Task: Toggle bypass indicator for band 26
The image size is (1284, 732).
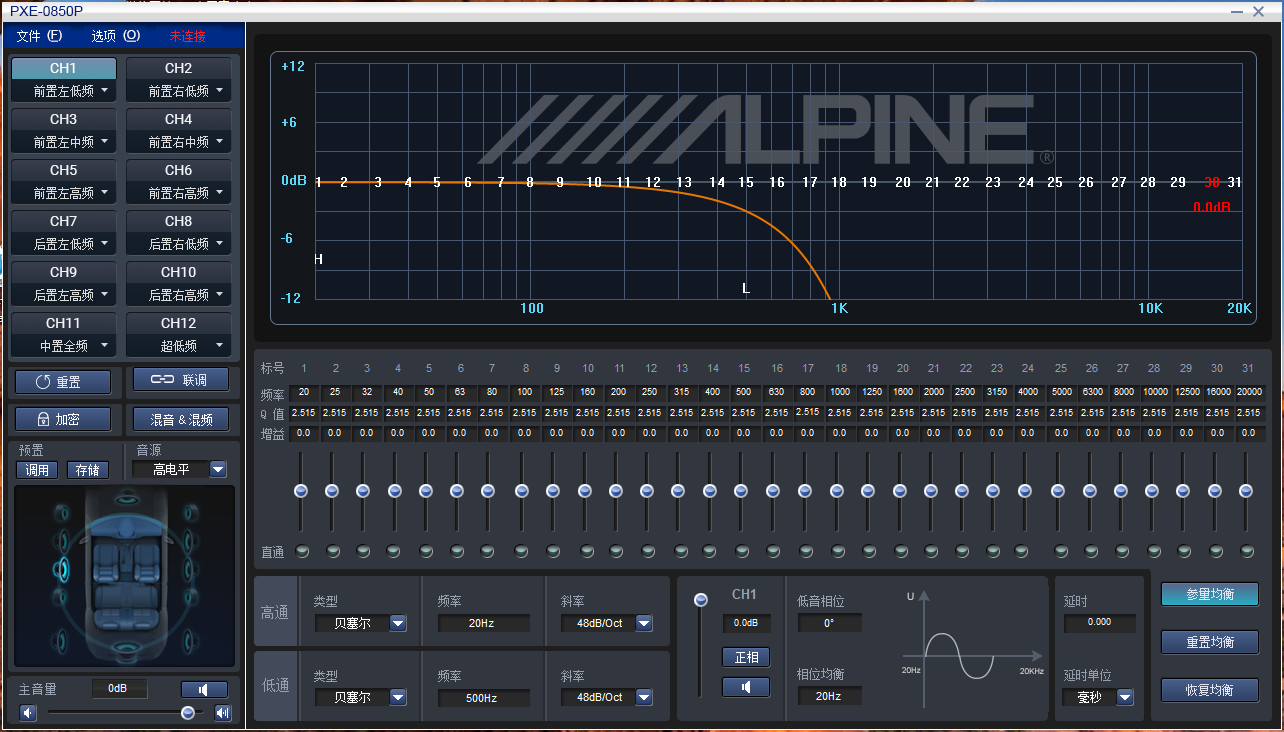Action: (x=1091, y=551)
